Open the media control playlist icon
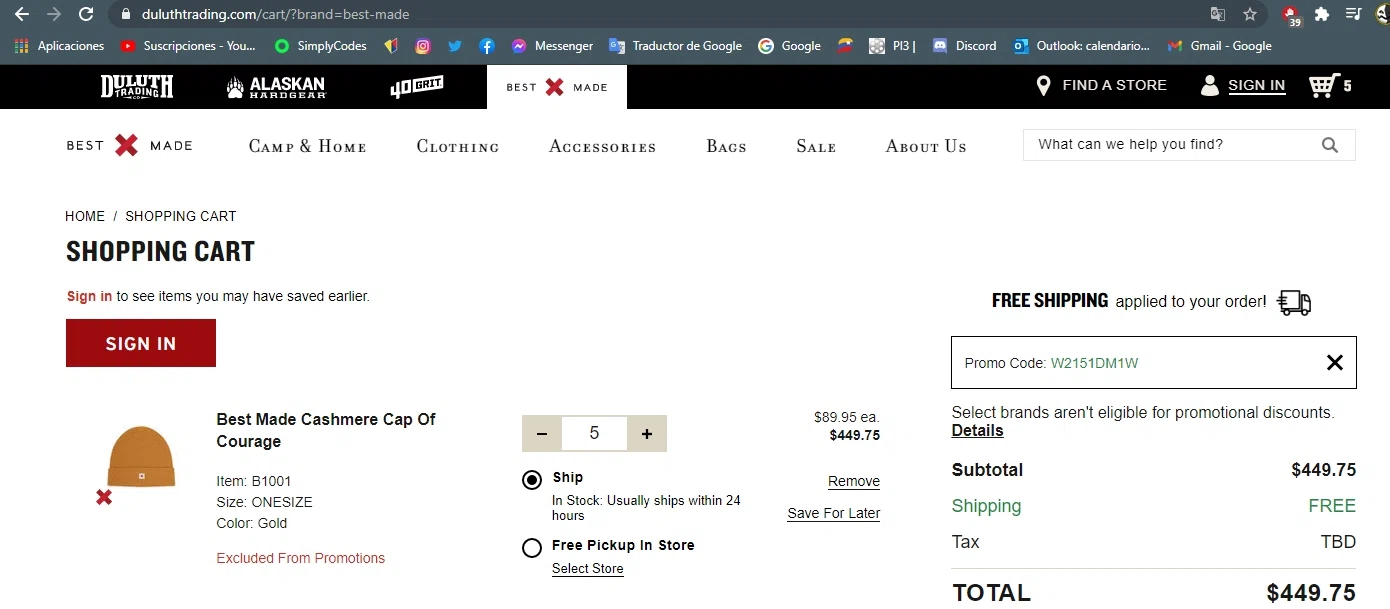Image resolution: width=1390 pixels, height=609 pixels. (x=1354, y=14)
